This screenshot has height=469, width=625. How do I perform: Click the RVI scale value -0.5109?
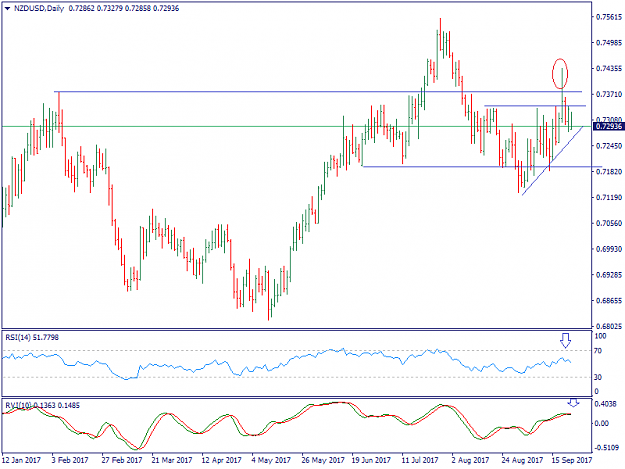(606, 448)
